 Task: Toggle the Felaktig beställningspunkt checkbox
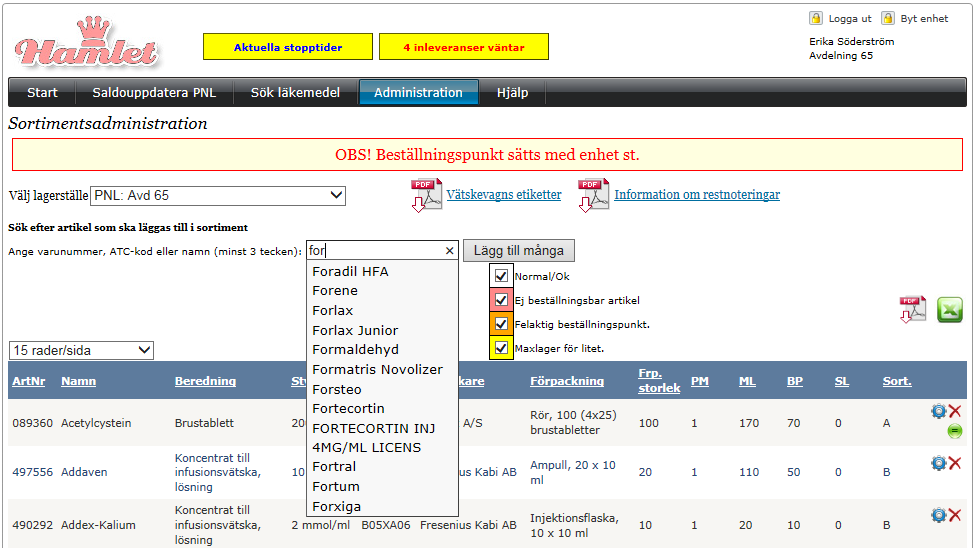click(x=501, y=324)
